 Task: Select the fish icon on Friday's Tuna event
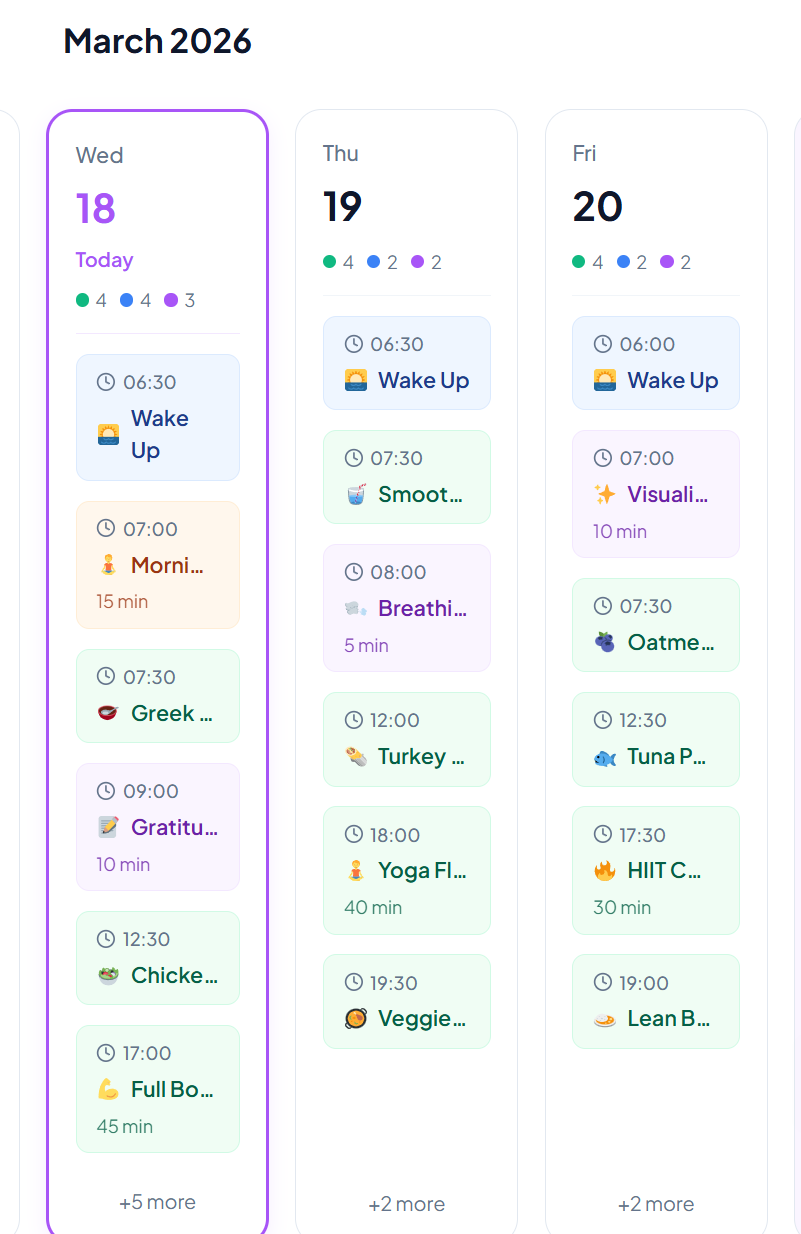coord(605,757)
